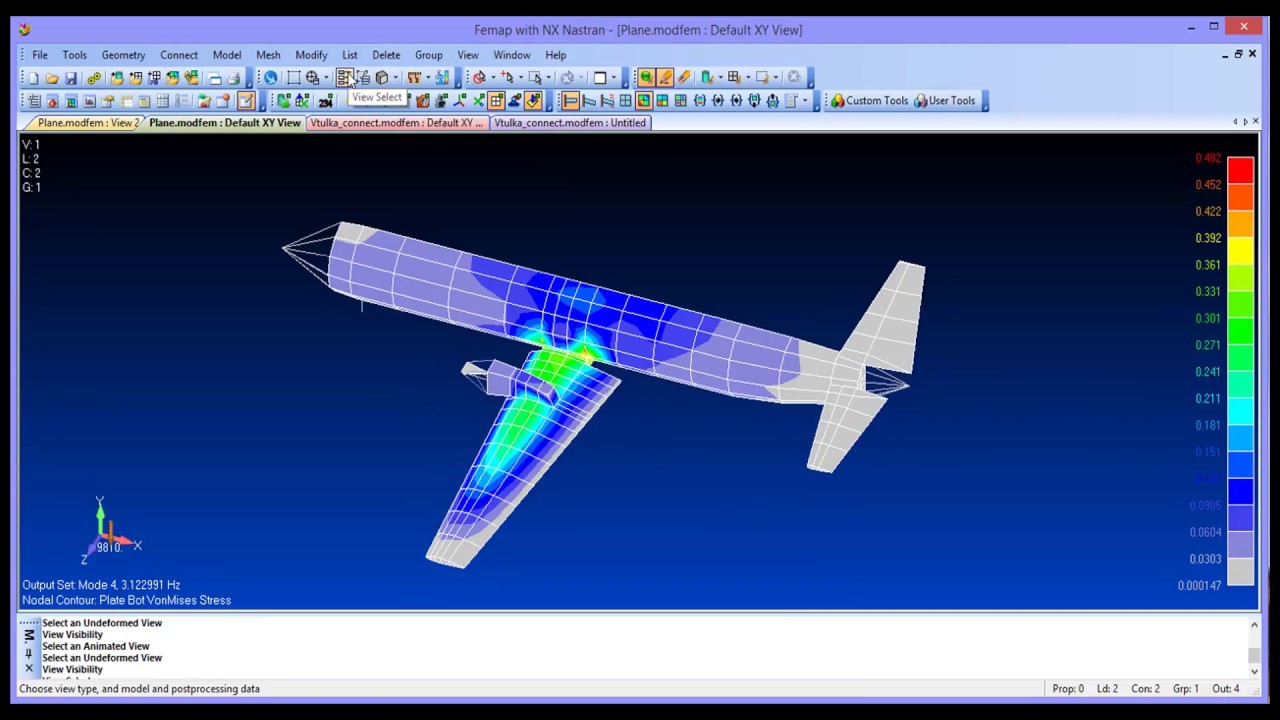Toggle the highlighted green select-entity button

pos(646,77)
